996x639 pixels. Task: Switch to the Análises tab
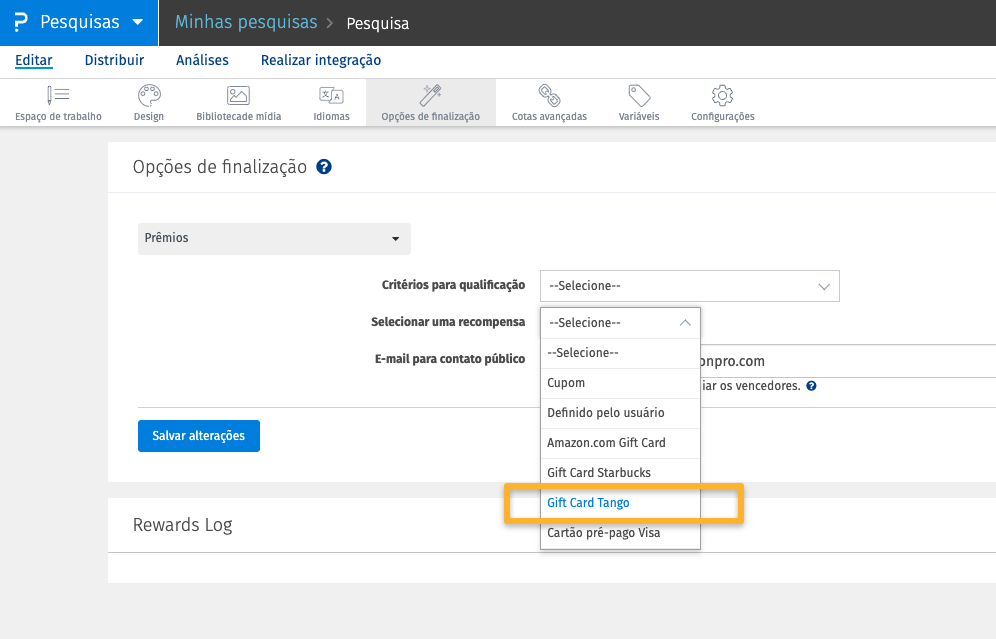202,60
